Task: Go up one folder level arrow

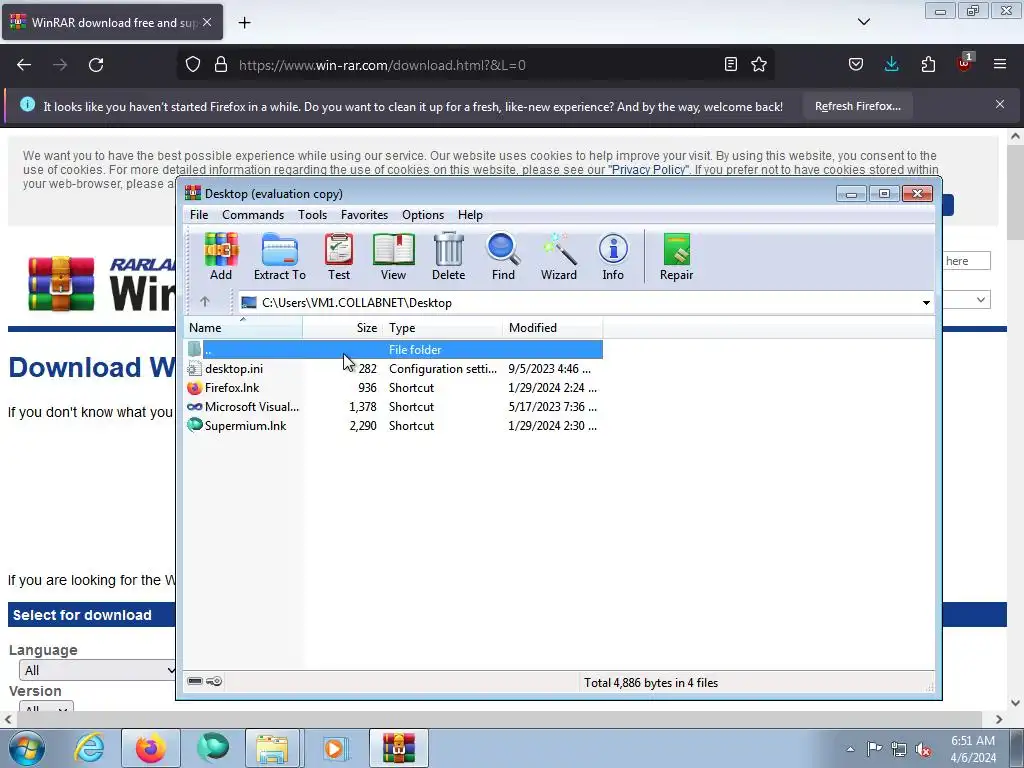Action: tap(204, 302)
